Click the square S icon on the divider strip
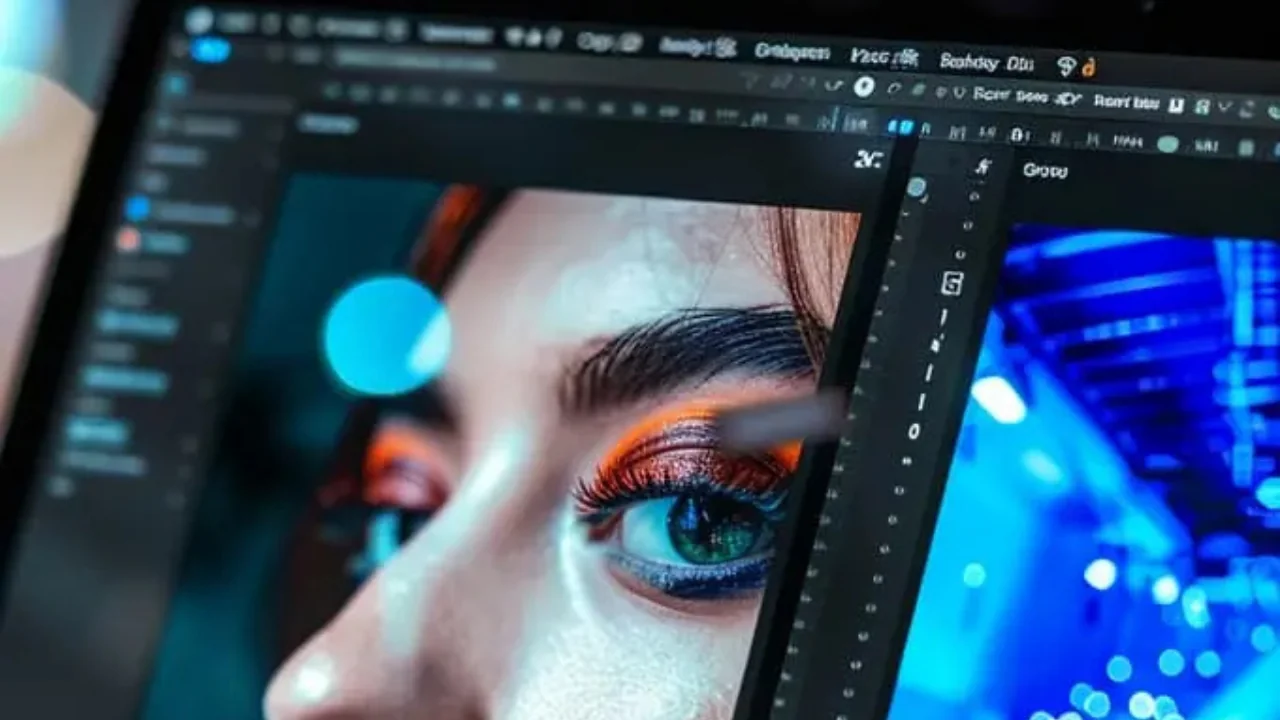The image size is (1280, 720). coord(951,284)
